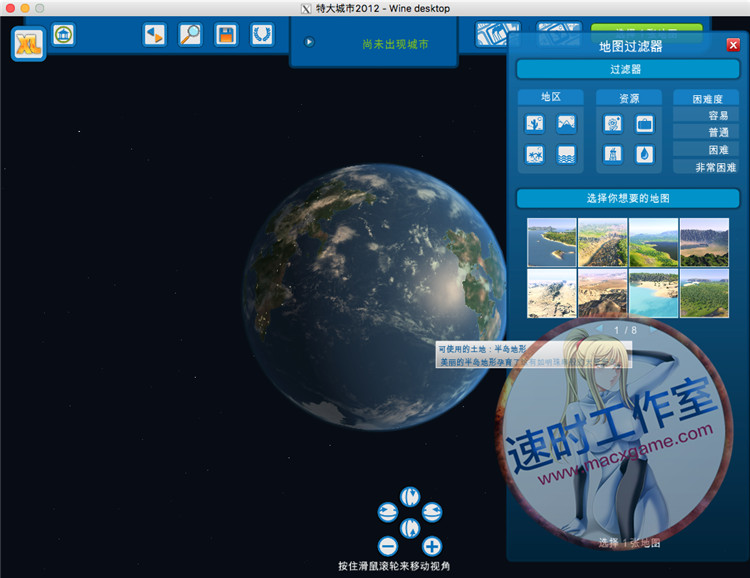Screen dimensions: 750x578
Task: Select the snowy mountains map thumbnail
Action: click(551, 293)
